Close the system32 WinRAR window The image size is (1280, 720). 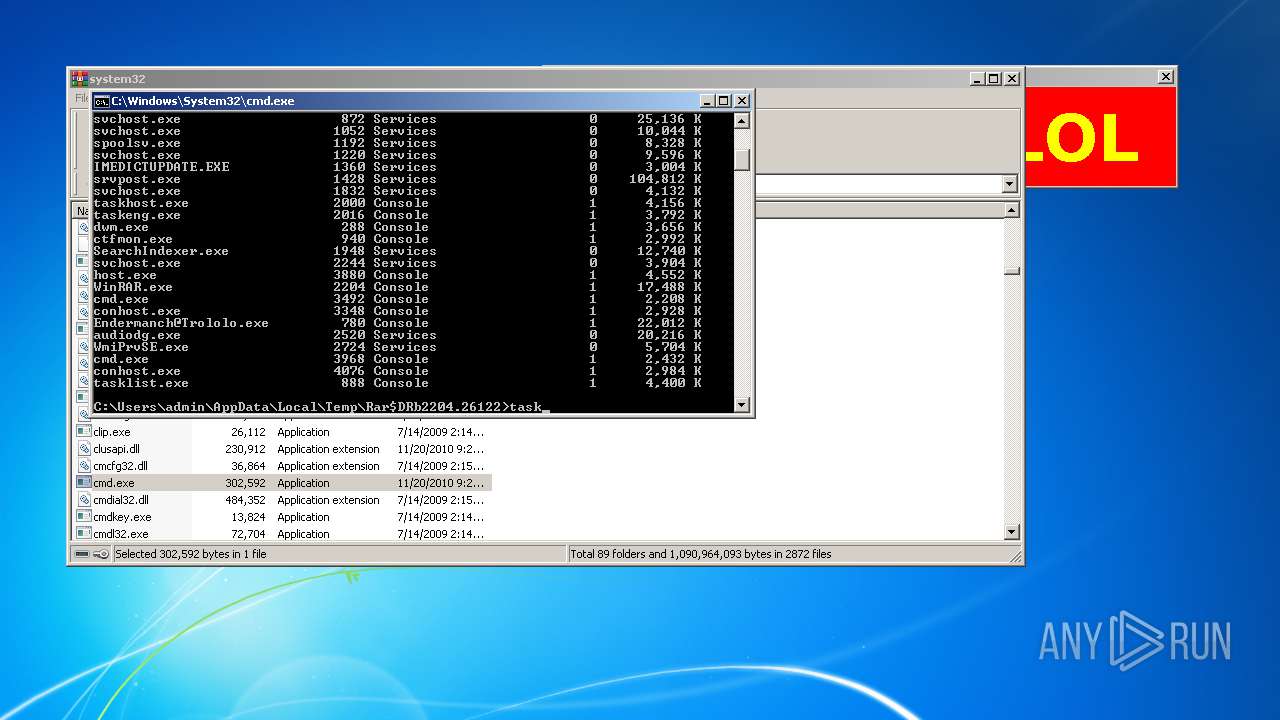point(1012,78)
